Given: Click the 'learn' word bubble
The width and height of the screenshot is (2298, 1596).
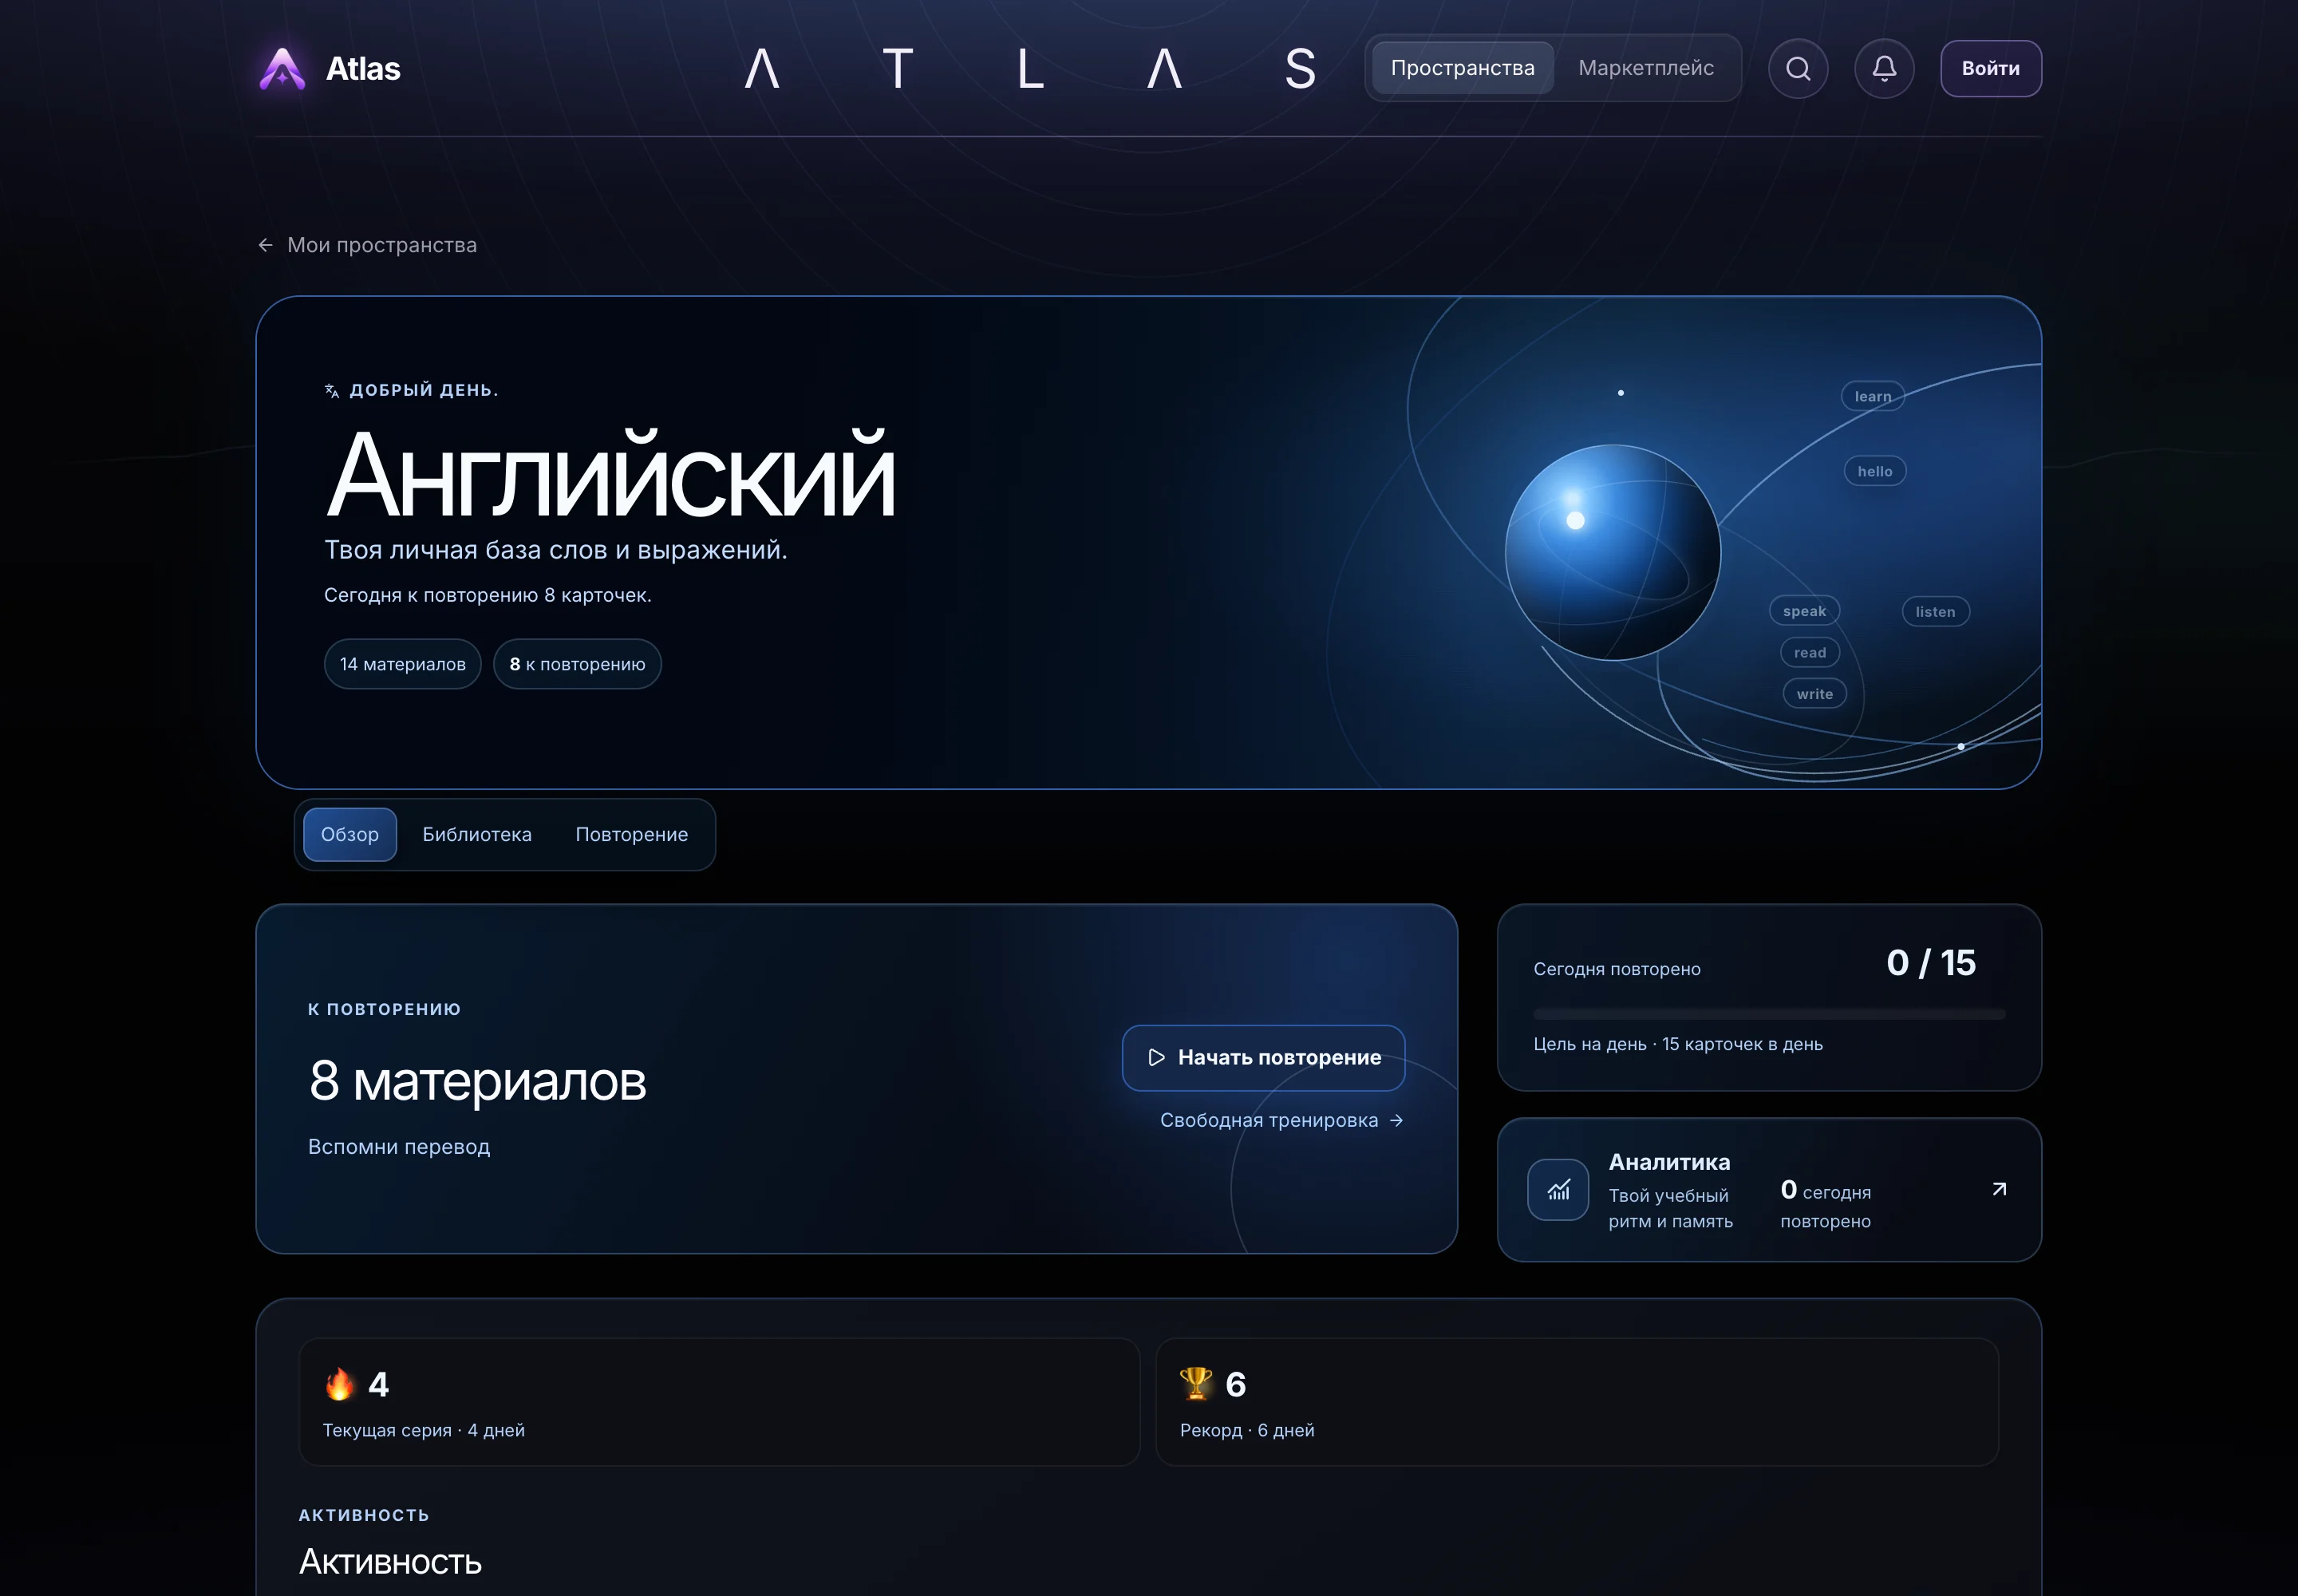Looking at the screenshot, I should [1872, 396].
